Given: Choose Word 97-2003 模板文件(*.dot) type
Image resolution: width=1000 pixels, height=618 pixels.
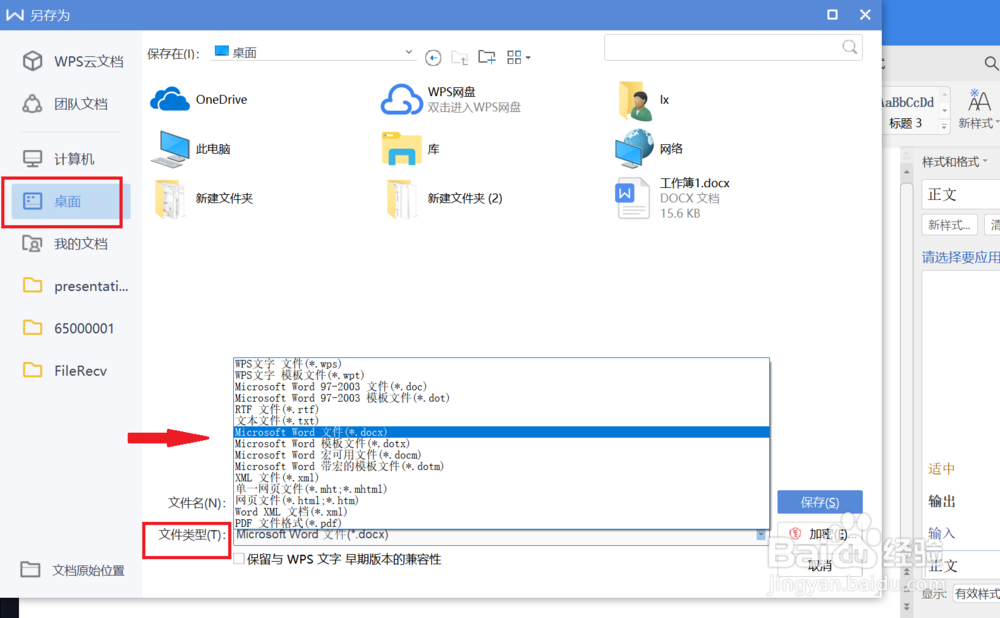Looking at the screenshot, I should coord(501,398).
